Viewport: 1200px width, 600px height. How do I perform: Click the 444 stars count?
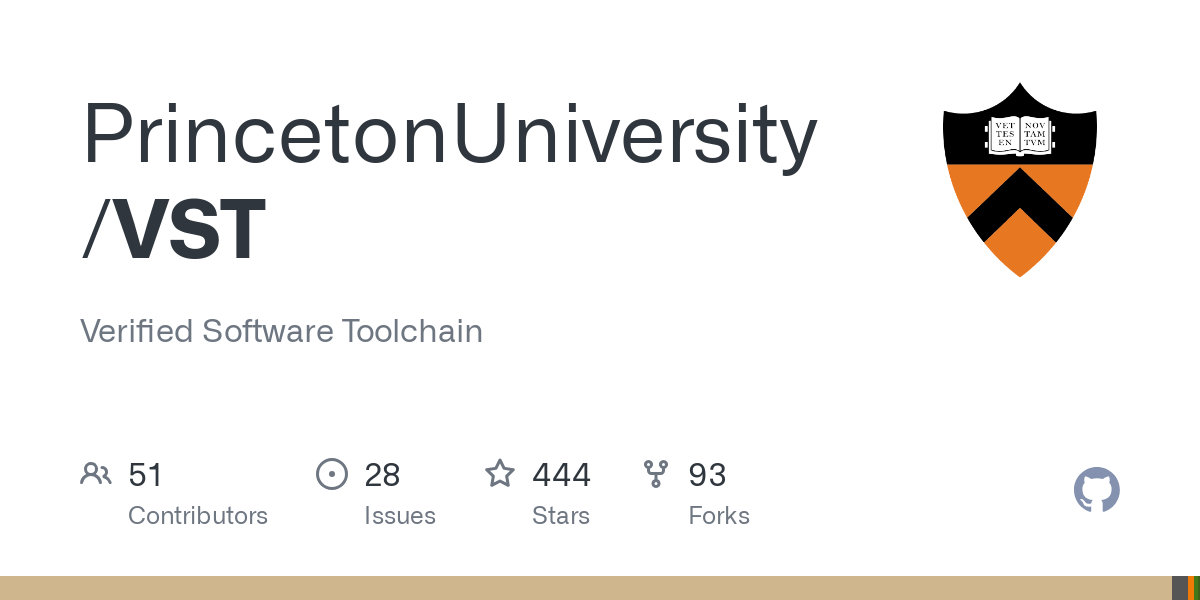[x=561, y=474]
